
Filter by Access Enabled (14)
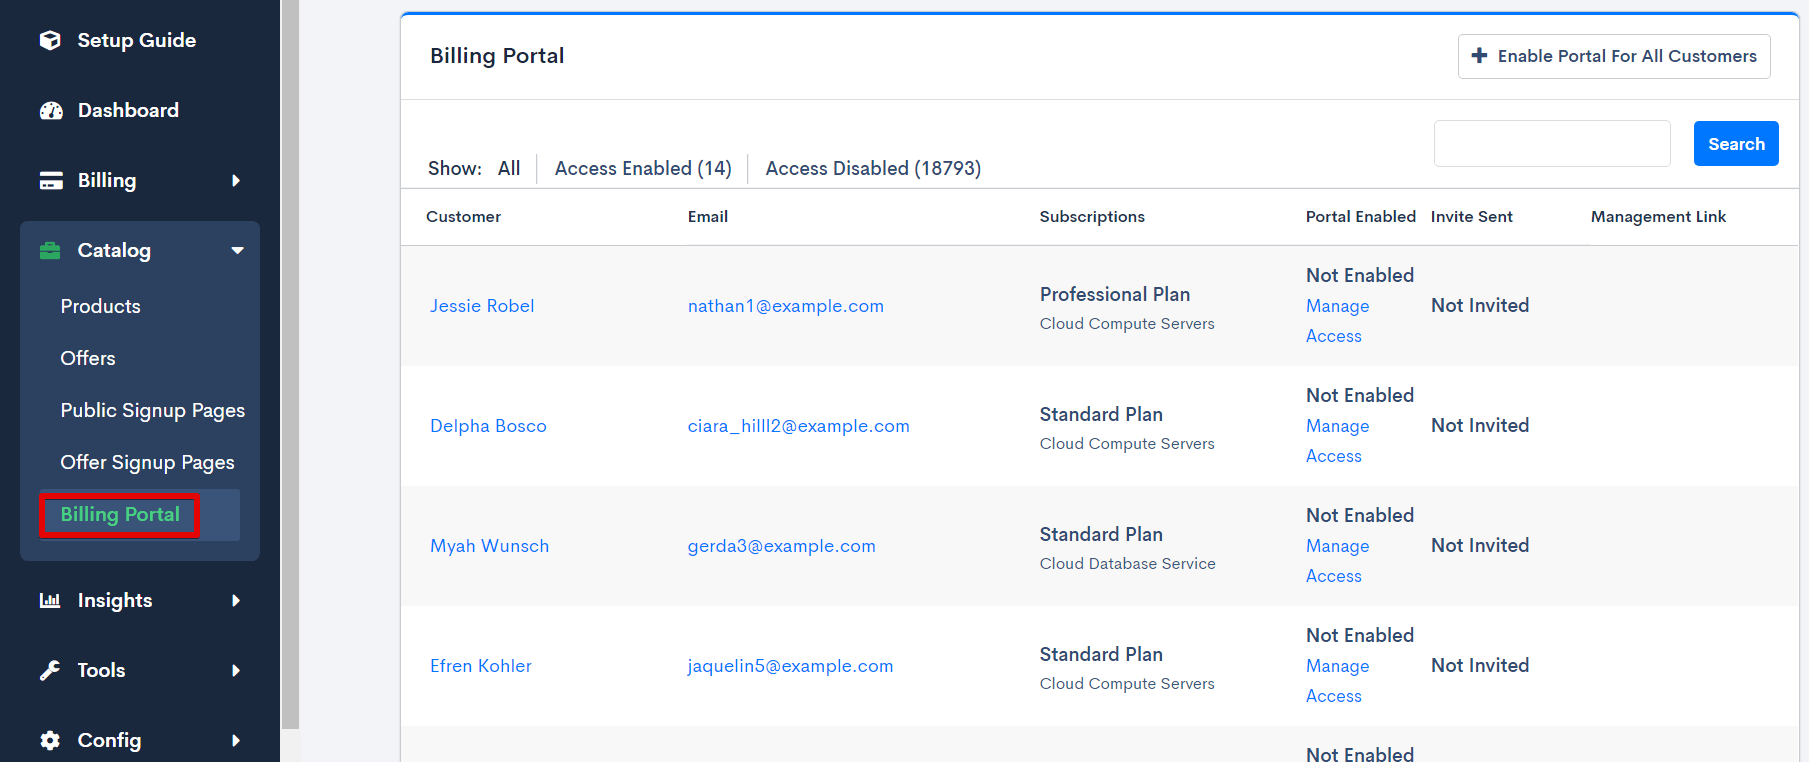click(643, 169)
